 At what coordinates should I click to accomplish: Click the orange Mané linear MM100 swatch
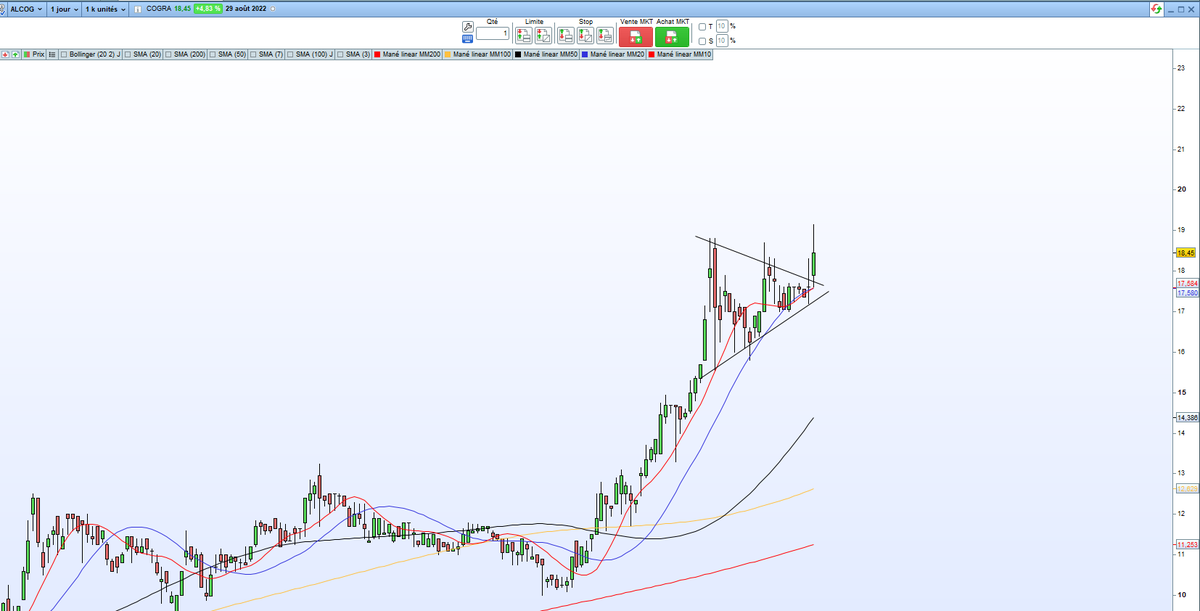tap(448, 54)
